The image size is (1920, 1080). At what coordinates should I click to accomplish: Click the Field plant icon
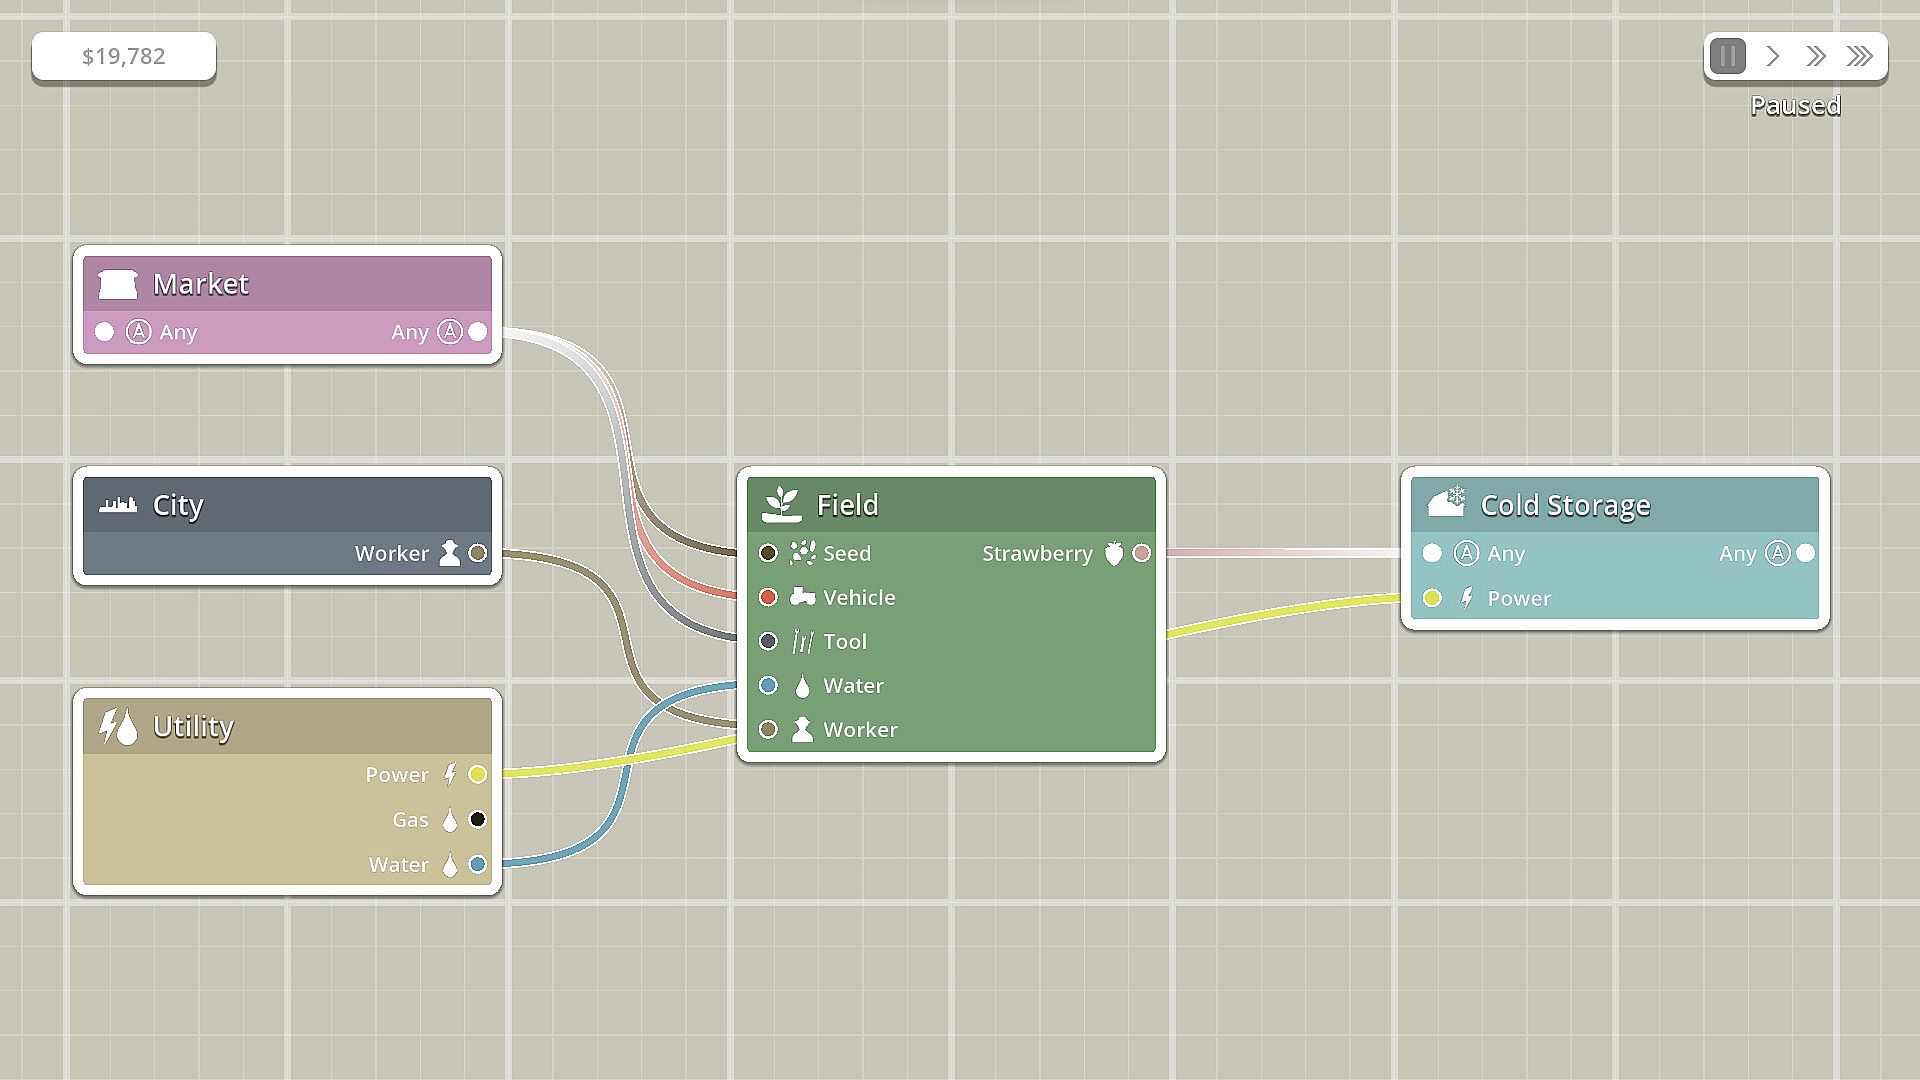[782, 505]
